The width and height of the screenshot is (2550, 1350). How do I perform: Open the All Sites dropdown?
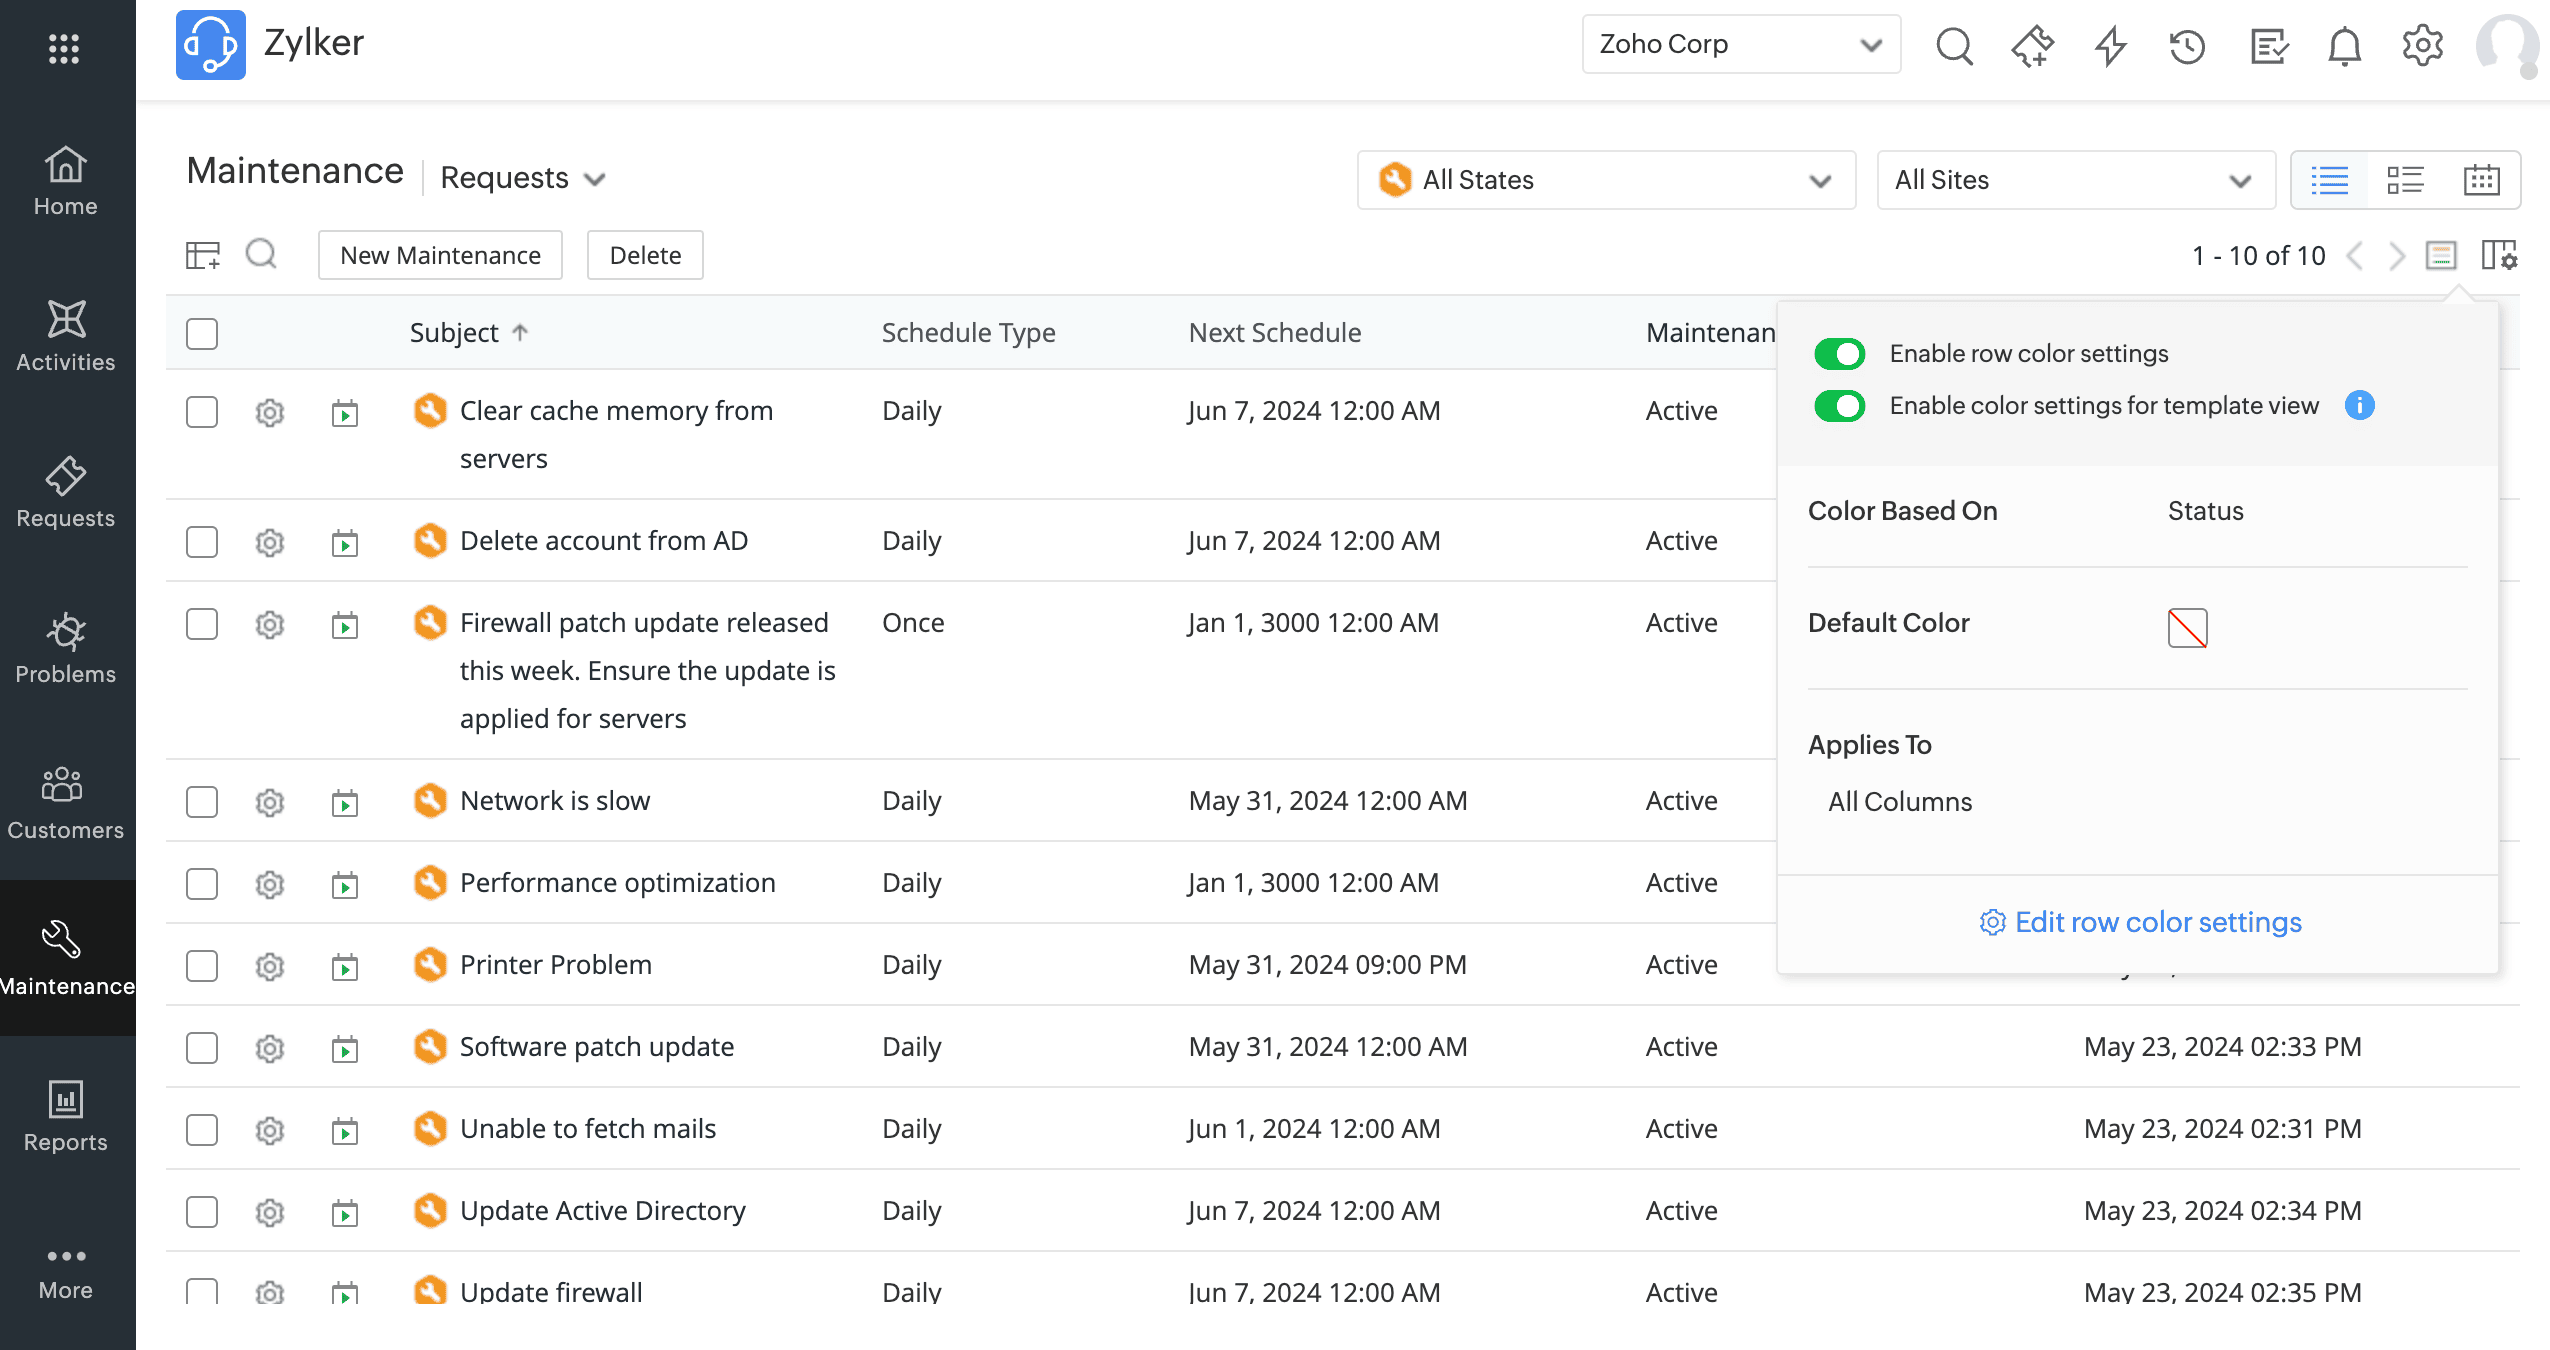tap(2075, 180)
